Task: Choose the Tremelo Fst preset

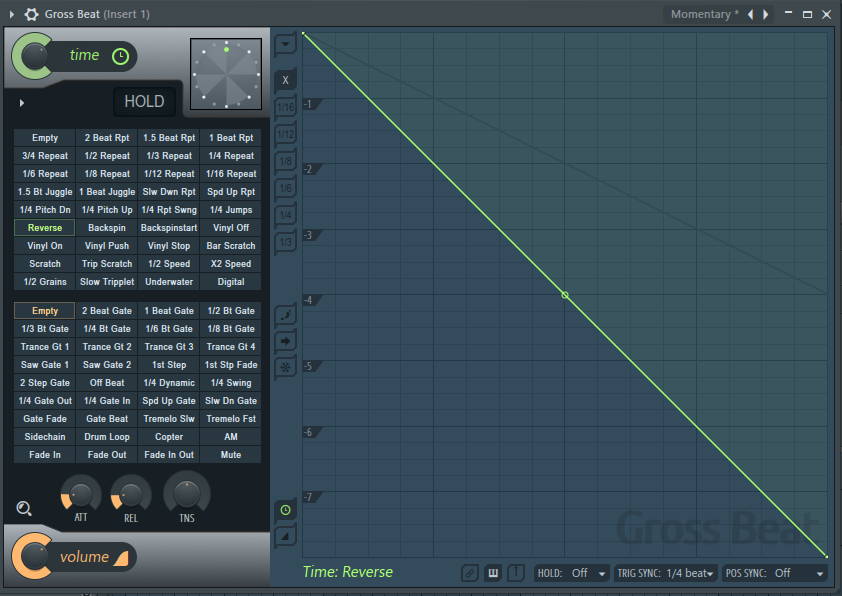Action: point(231,419)
